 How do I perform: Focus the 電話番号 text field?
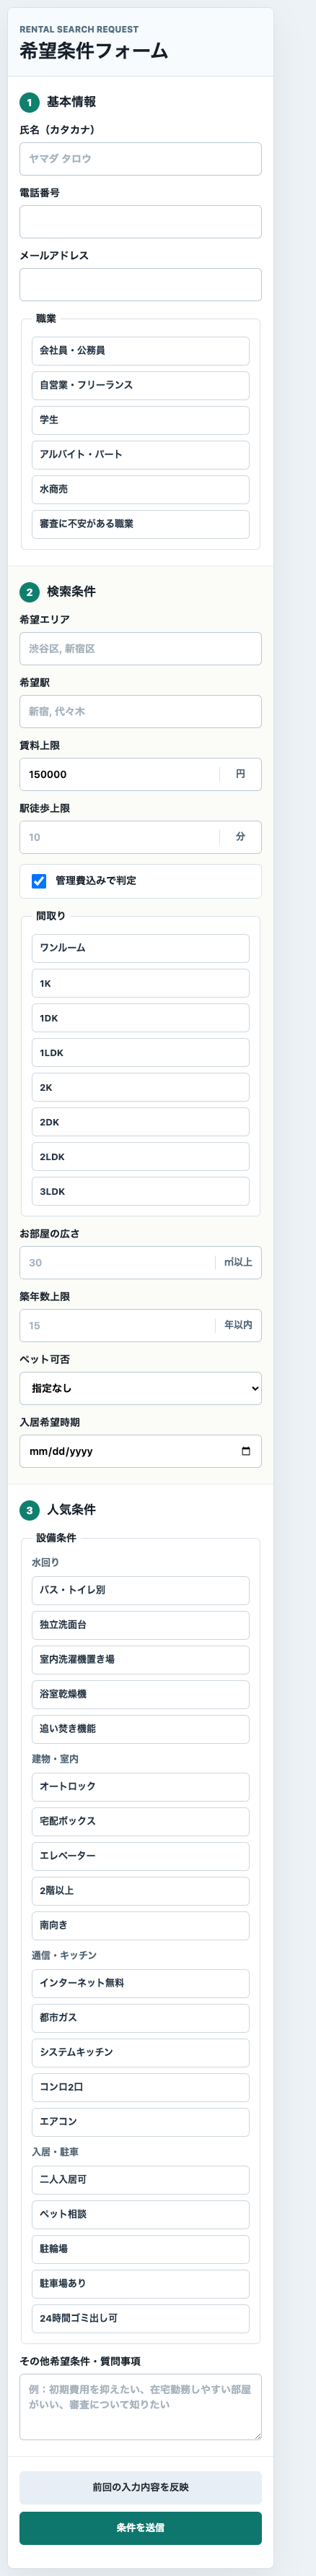point(140,222)
